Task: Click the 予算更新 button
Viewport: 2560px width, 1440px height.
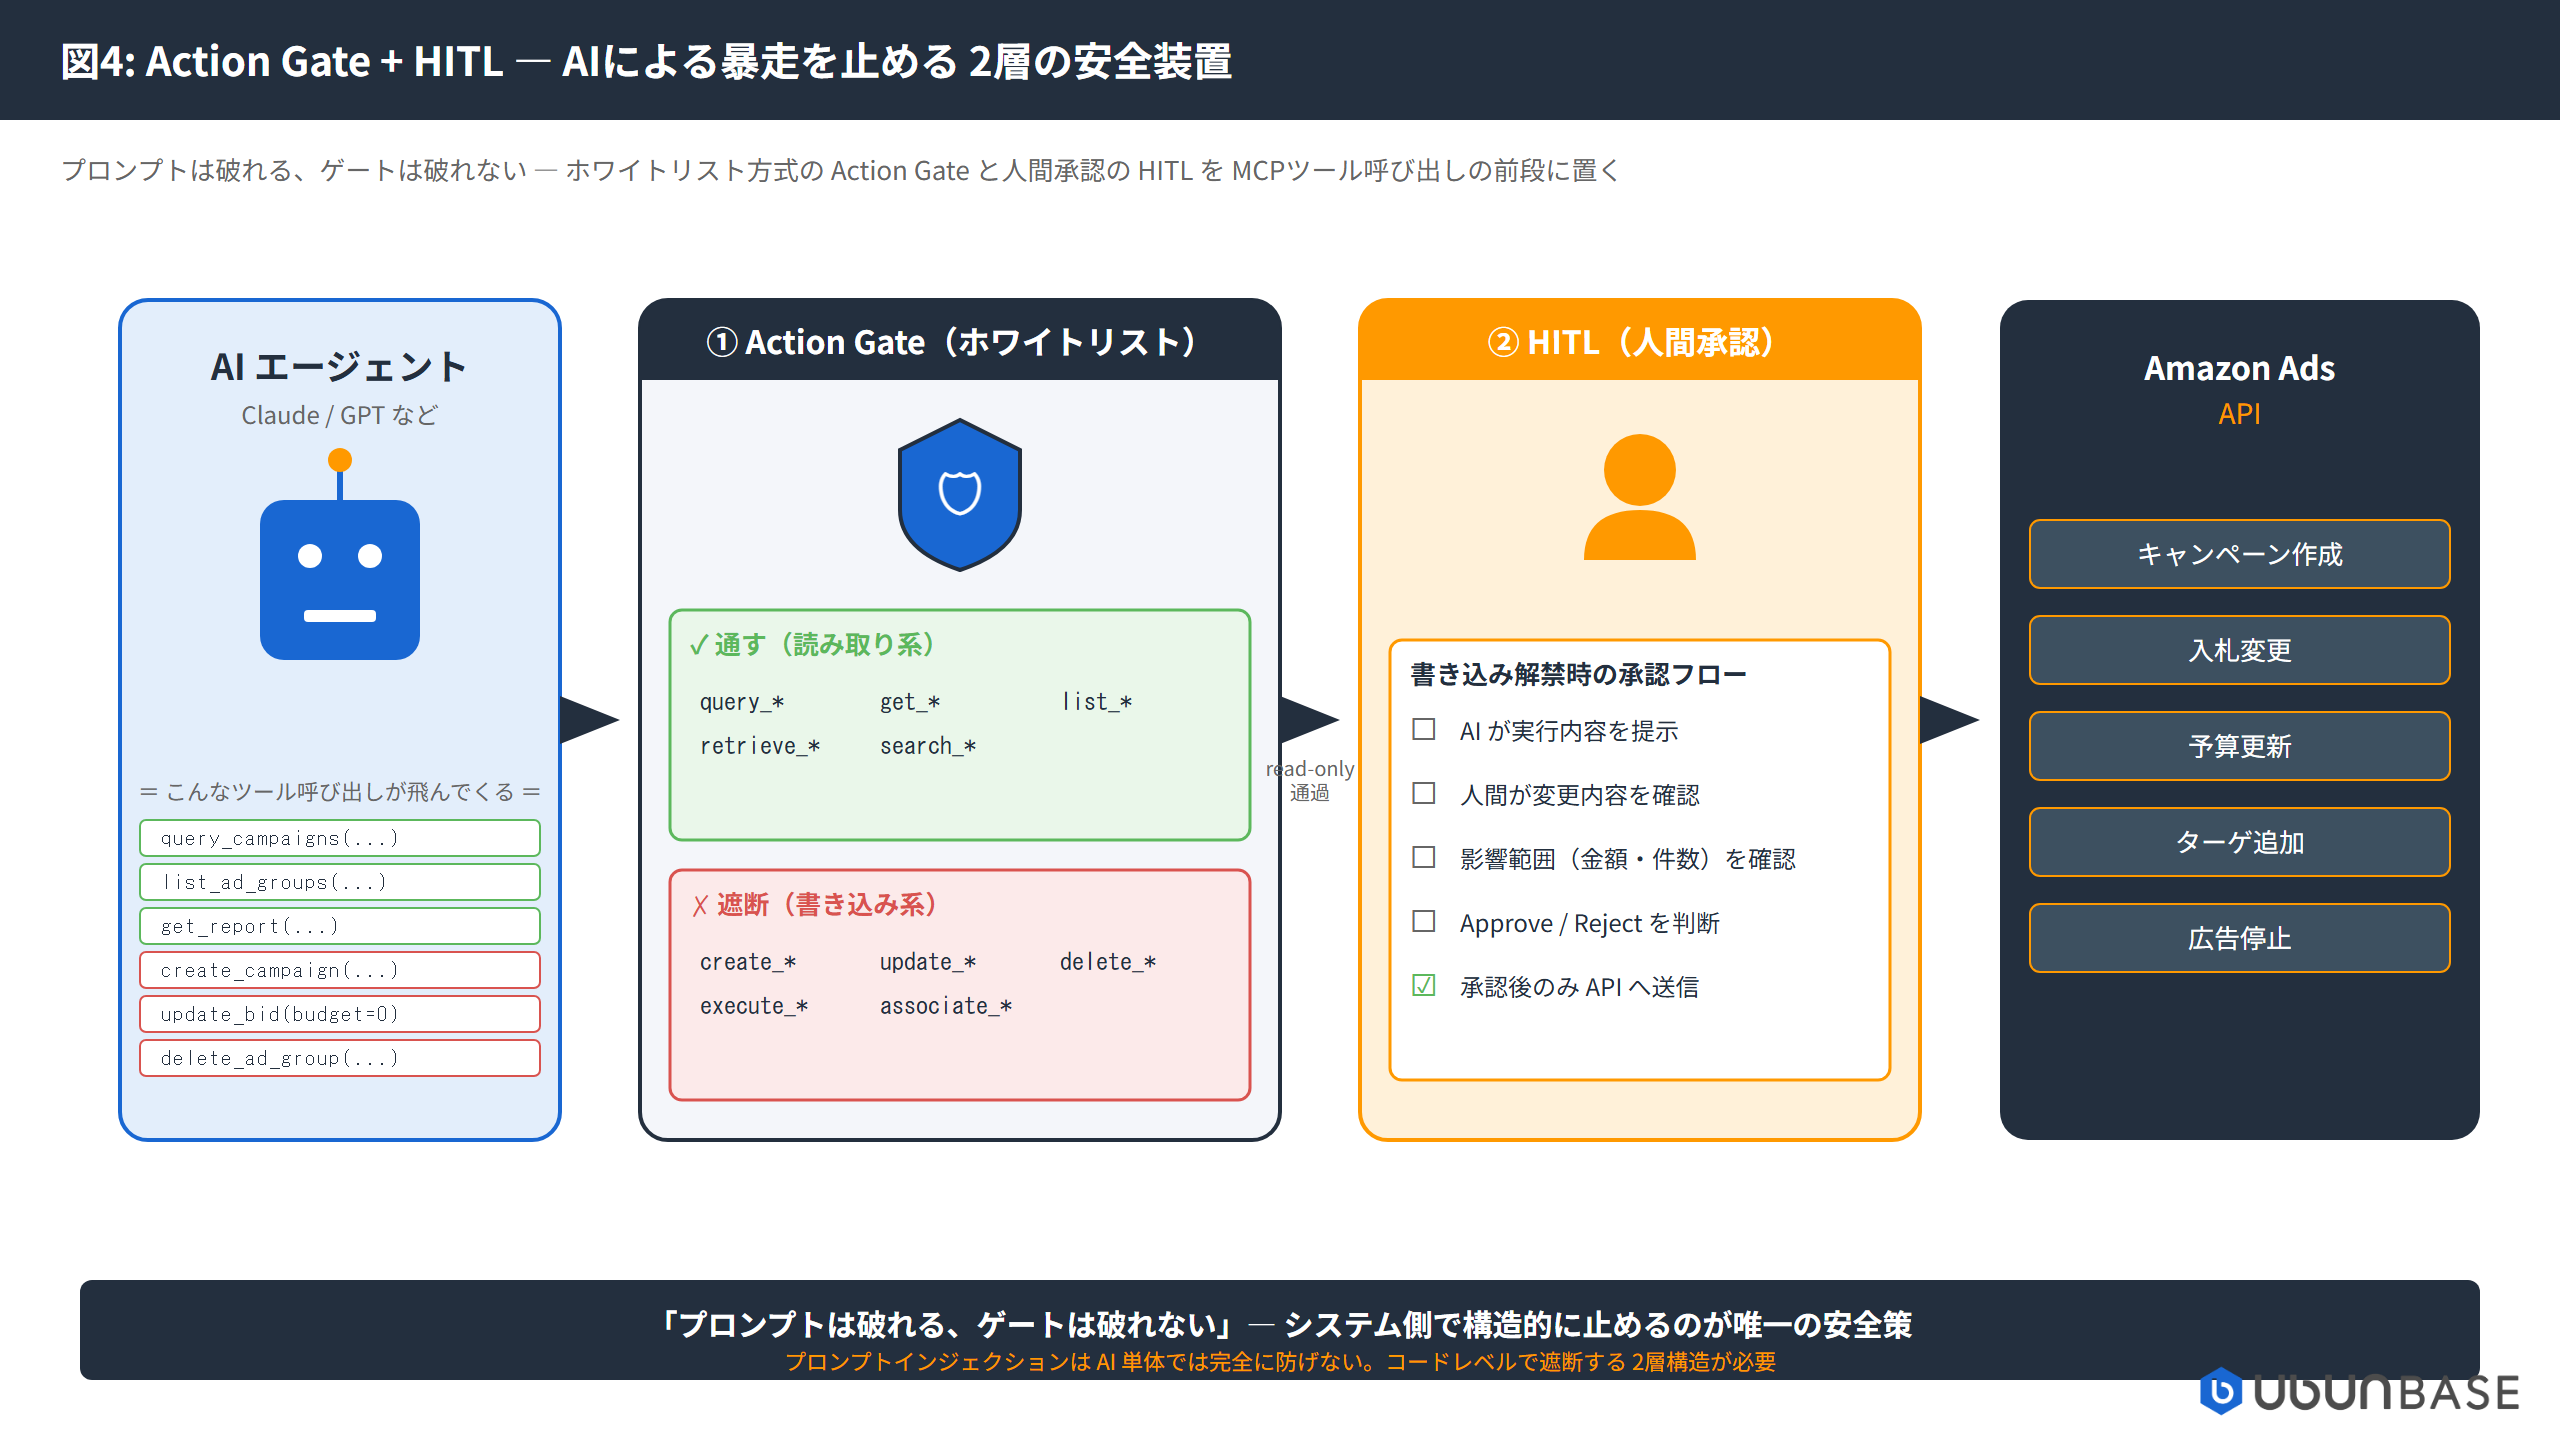Action: coord(2240,746)
